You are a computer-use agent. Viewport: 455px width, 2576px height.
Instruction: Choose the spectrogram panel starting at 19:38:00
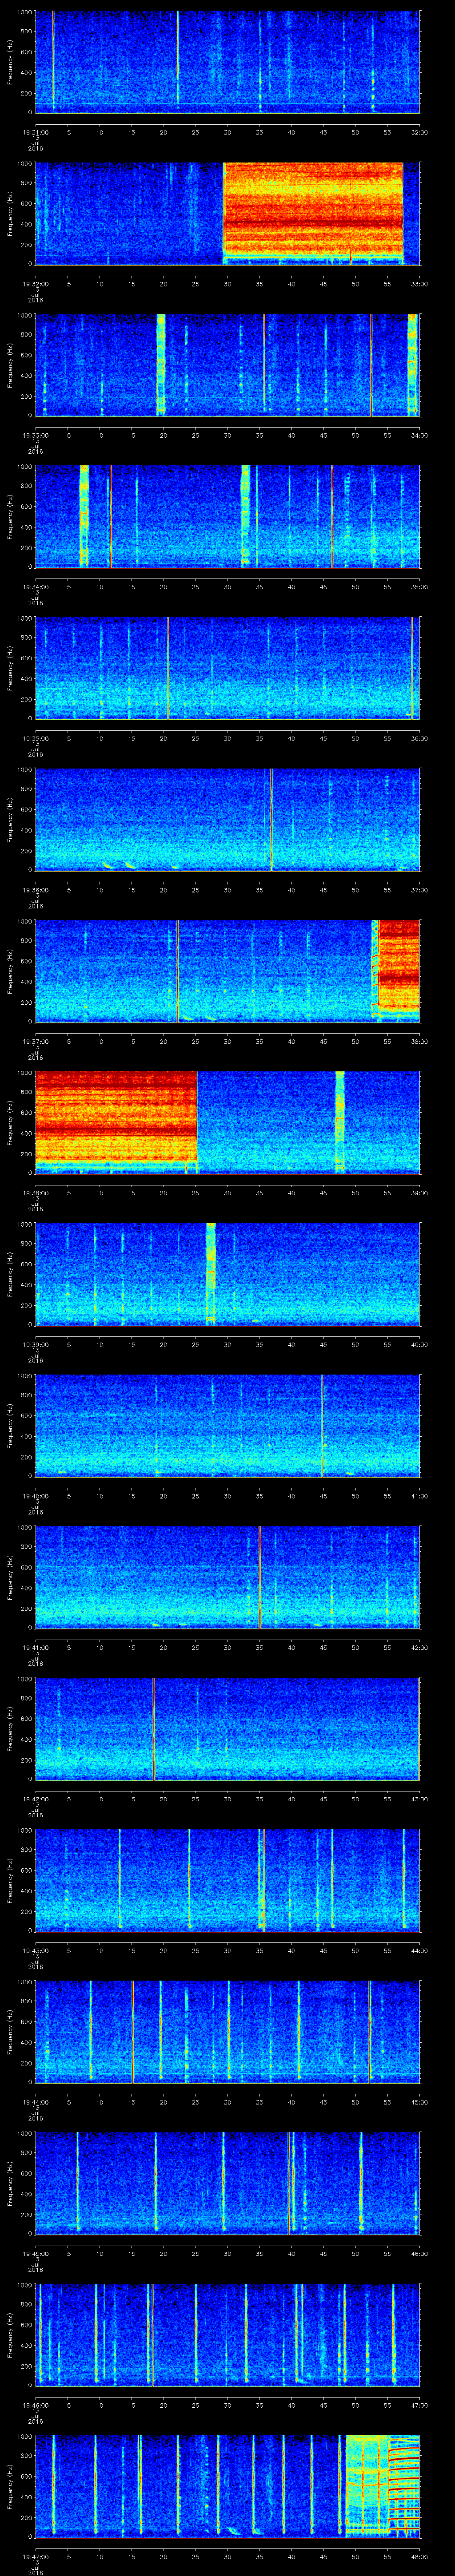point(227,1122)
